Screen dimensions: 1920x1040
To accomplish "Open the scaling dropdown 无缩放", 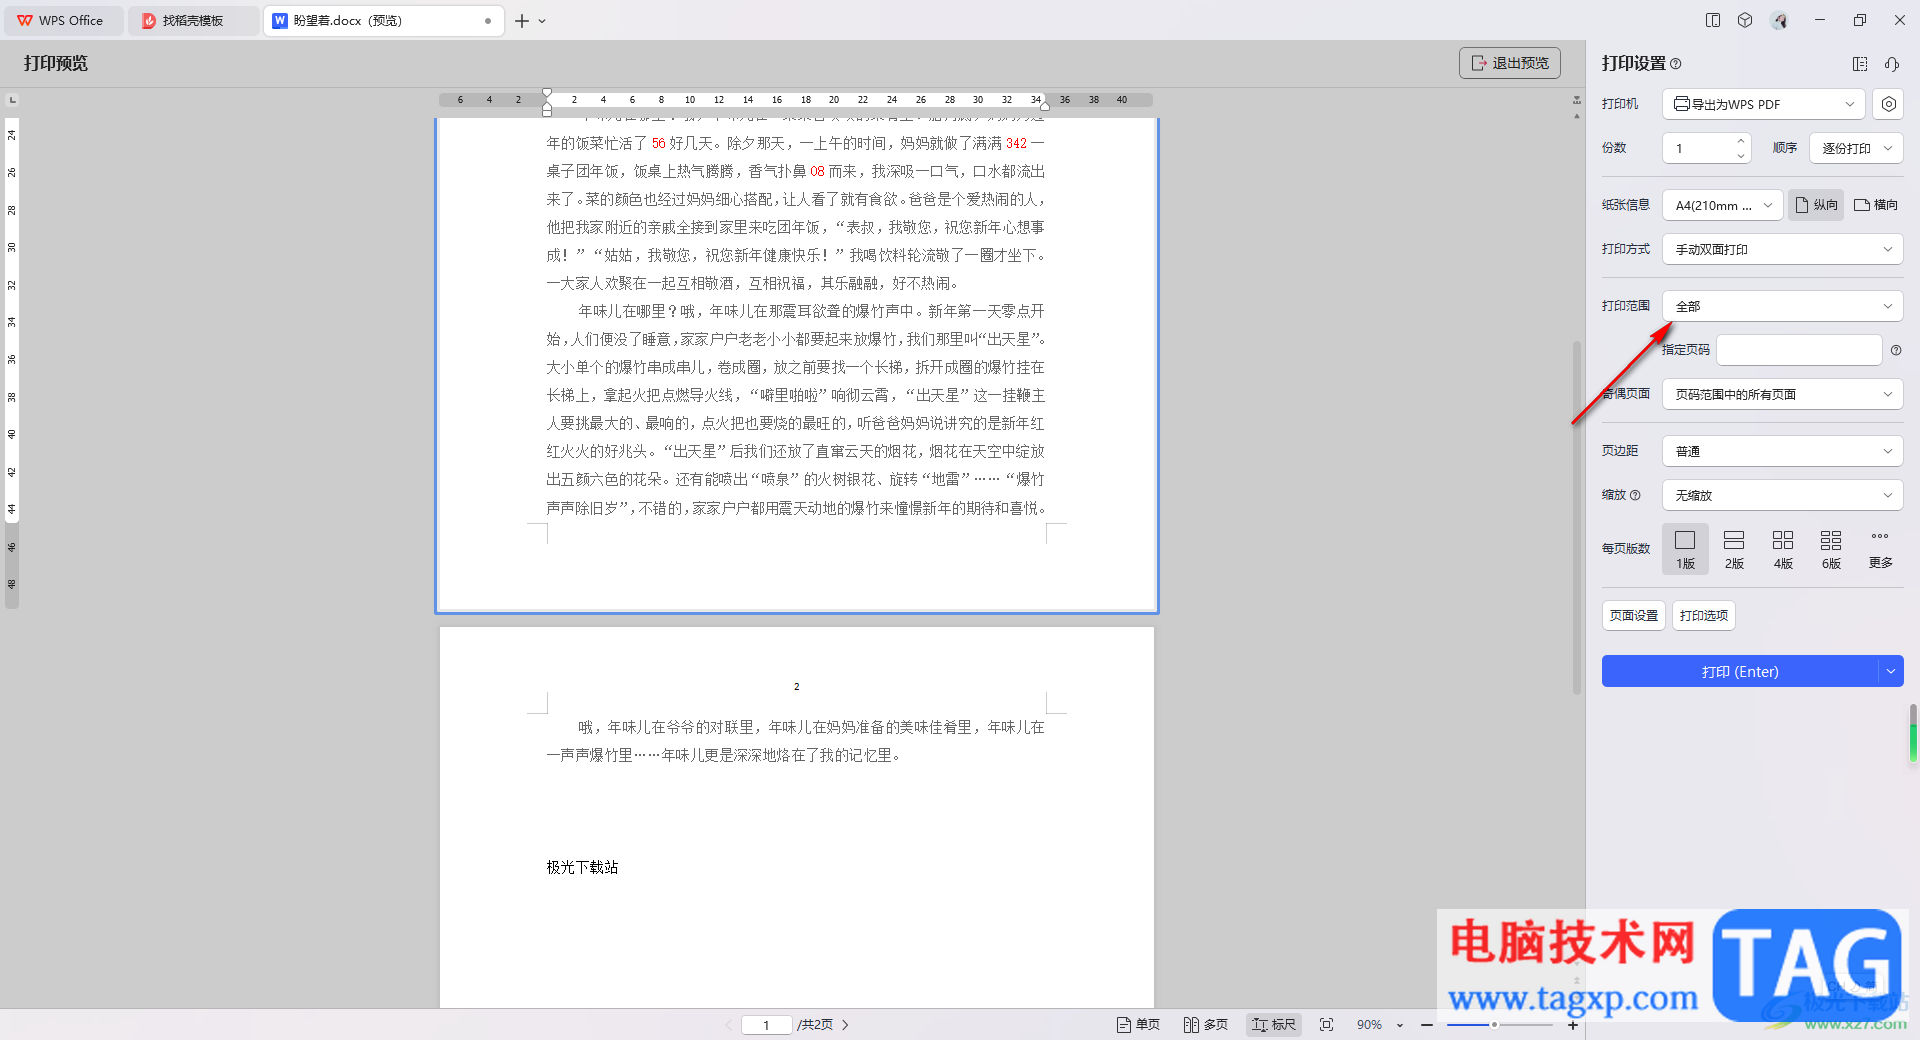I will 1783,495.
